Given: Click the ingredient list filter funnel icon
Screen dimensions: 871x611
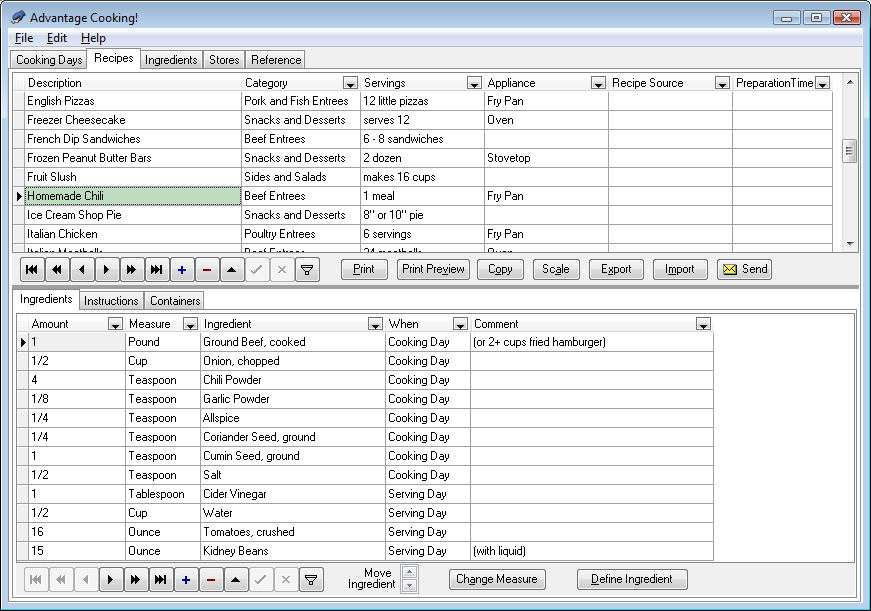Looking at the screenshot, I should point(311,579).
